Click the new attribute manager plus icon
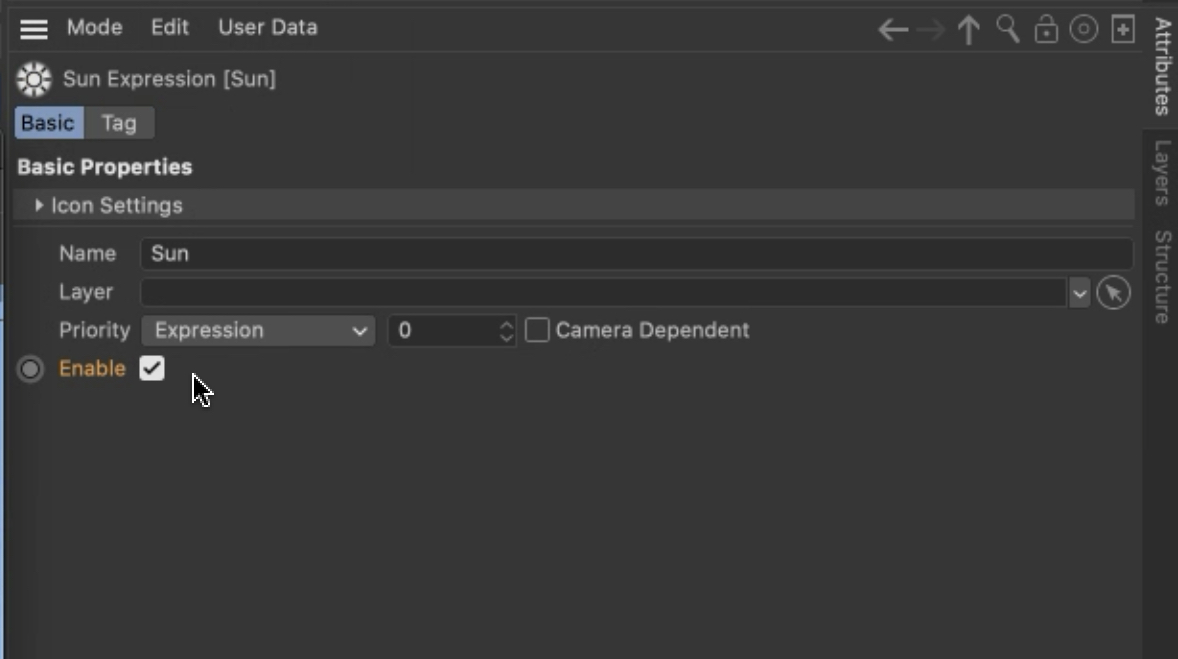This screenshot has height=659, width=1178. pos(1123,30)
